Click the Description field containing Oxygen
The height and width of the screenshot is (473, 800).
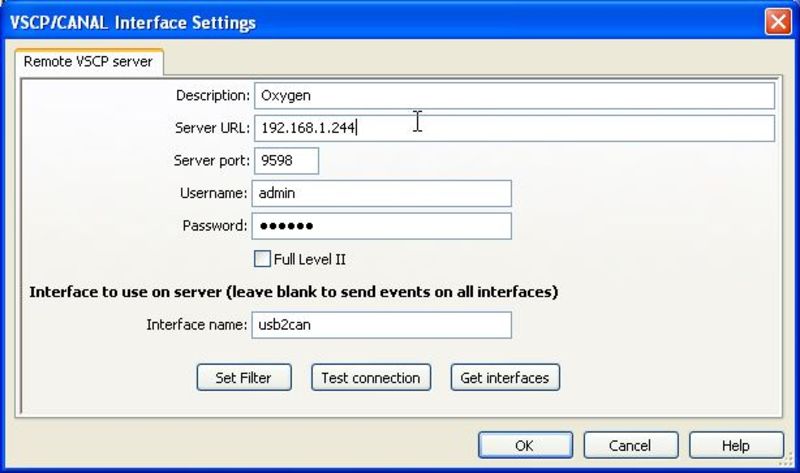tap(513, 95)
